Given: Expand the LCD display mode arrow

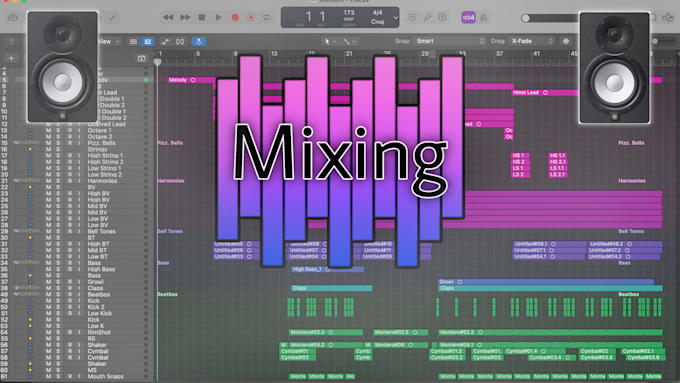Looking at the screenshot, I should 396,18.
